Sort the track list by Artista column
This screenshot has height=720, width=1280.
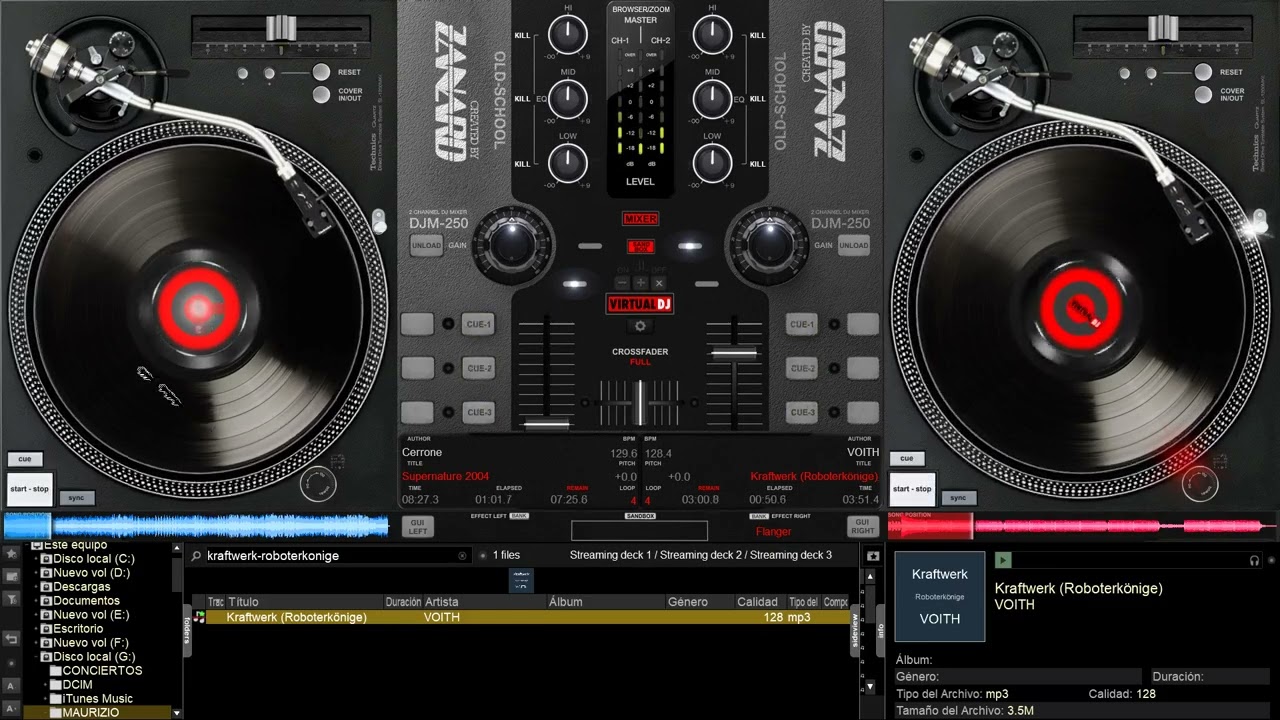485,602
